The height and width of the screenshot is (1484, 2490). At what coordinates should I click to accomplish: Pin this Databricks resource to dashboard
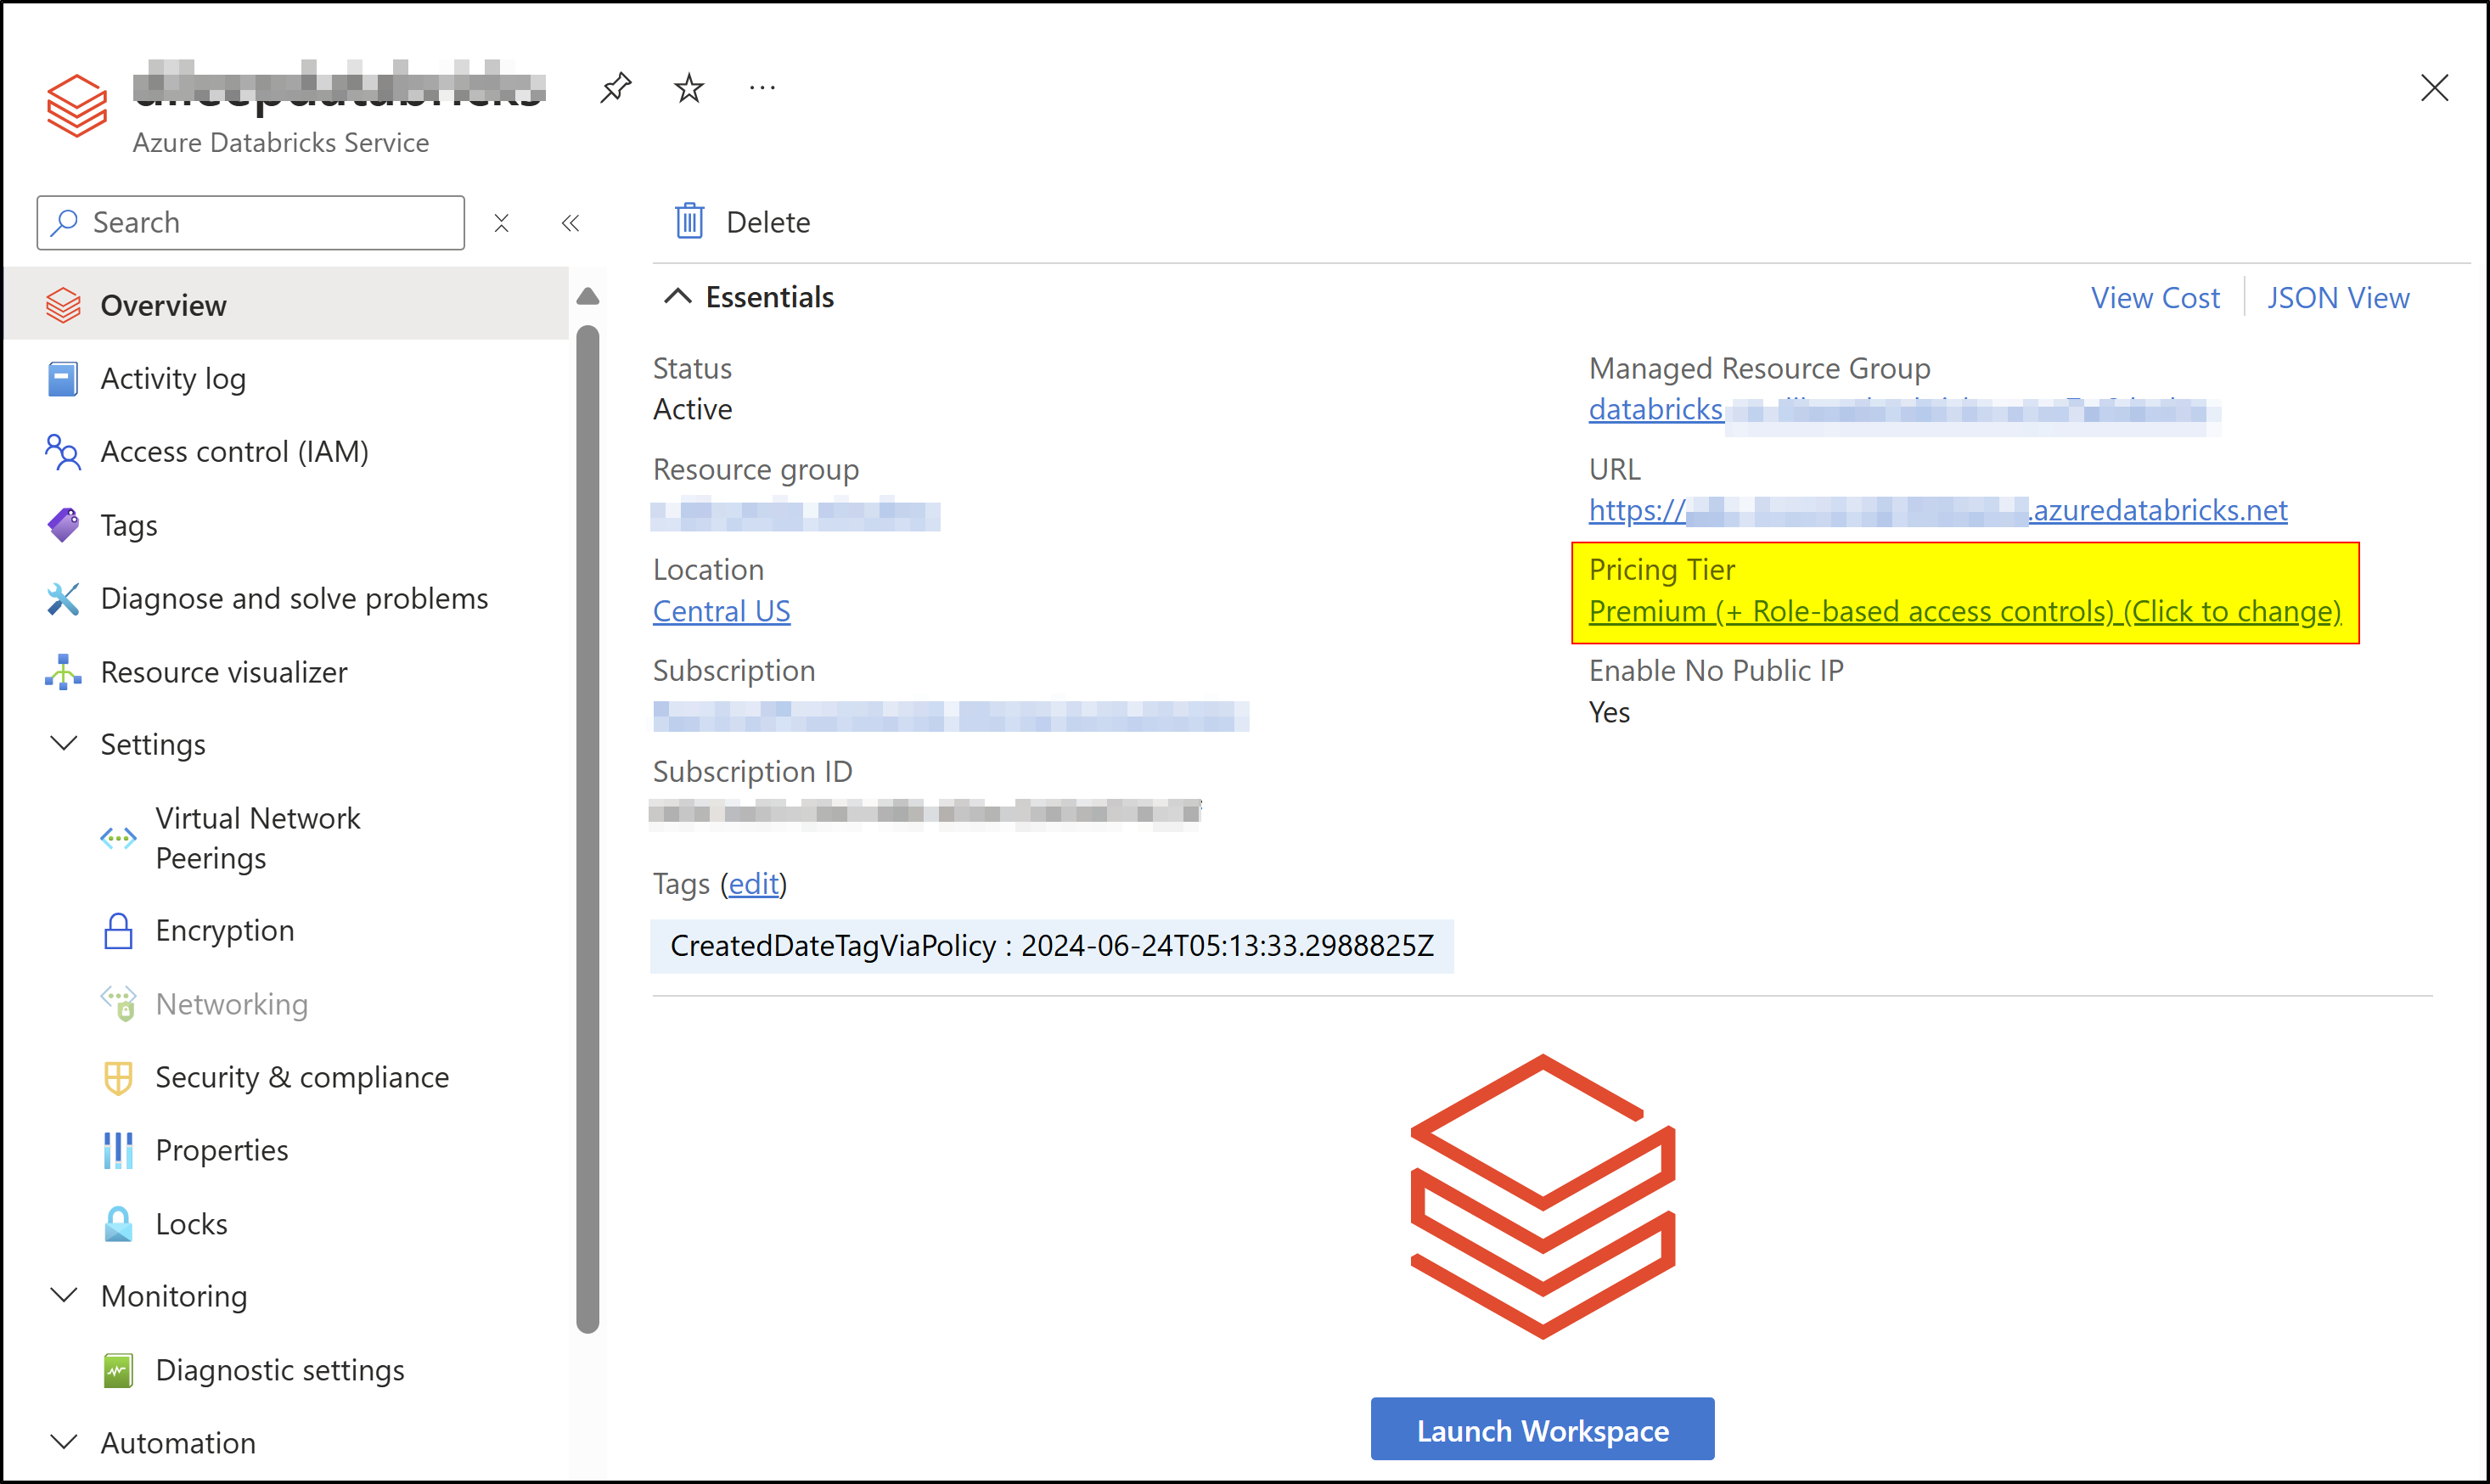(x=616, y=88)
